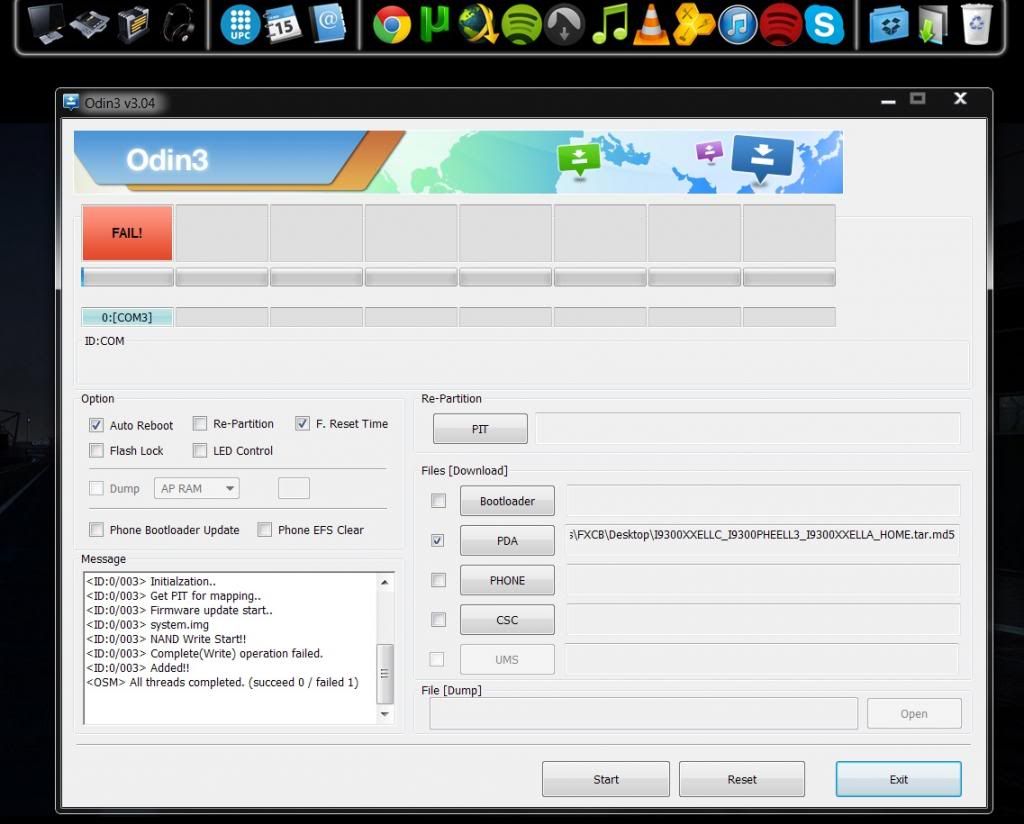Click the PIT file button
The image size is (1024, 824).
coord(480,429)
